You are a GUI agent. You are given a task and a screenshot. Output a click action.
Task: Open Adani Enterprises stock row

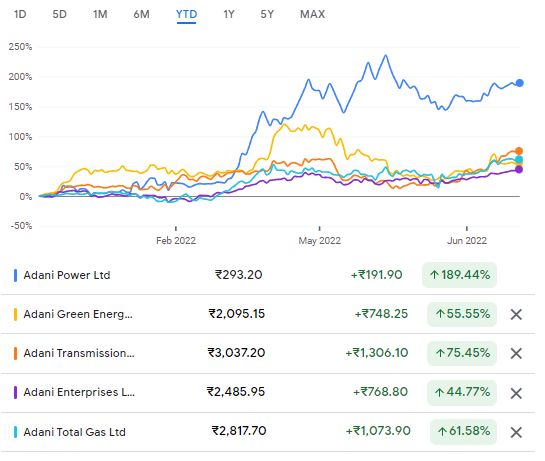[x=268, y=393]
